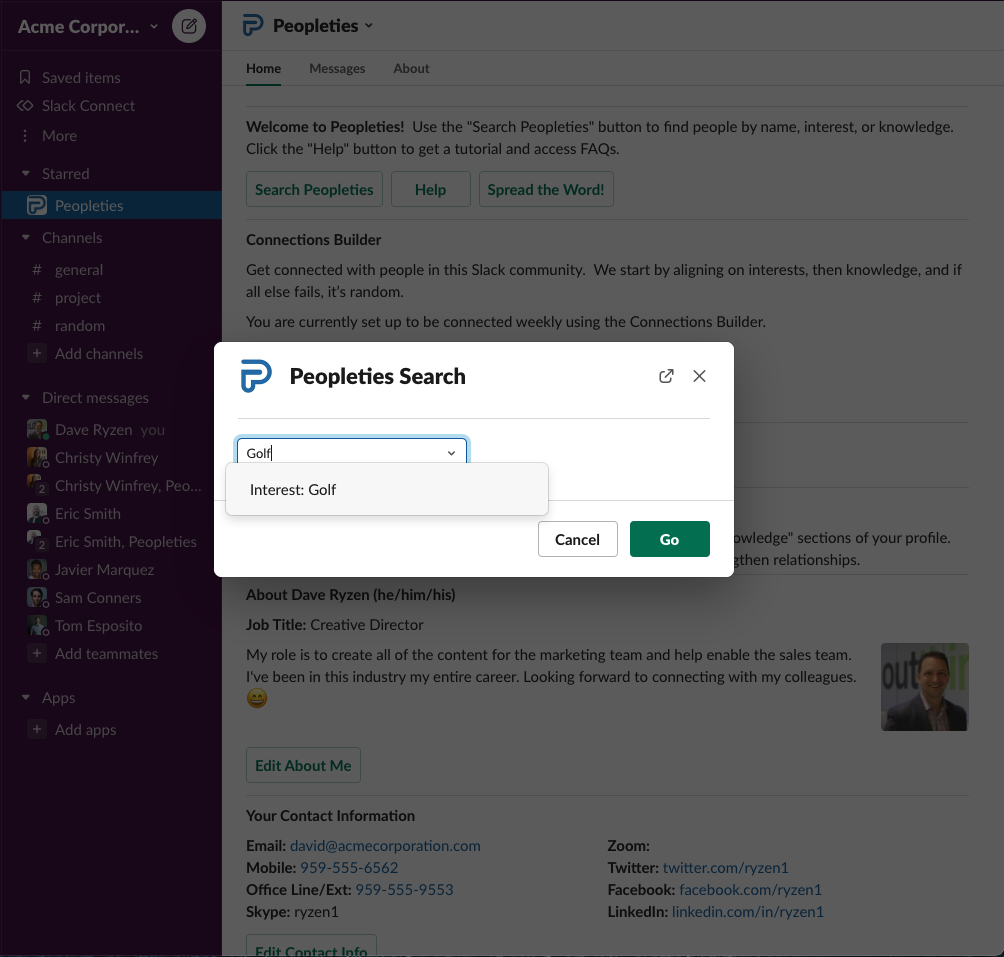Click Eric Smith's avatar icon

pyautogui.click(x=37, y=513)
